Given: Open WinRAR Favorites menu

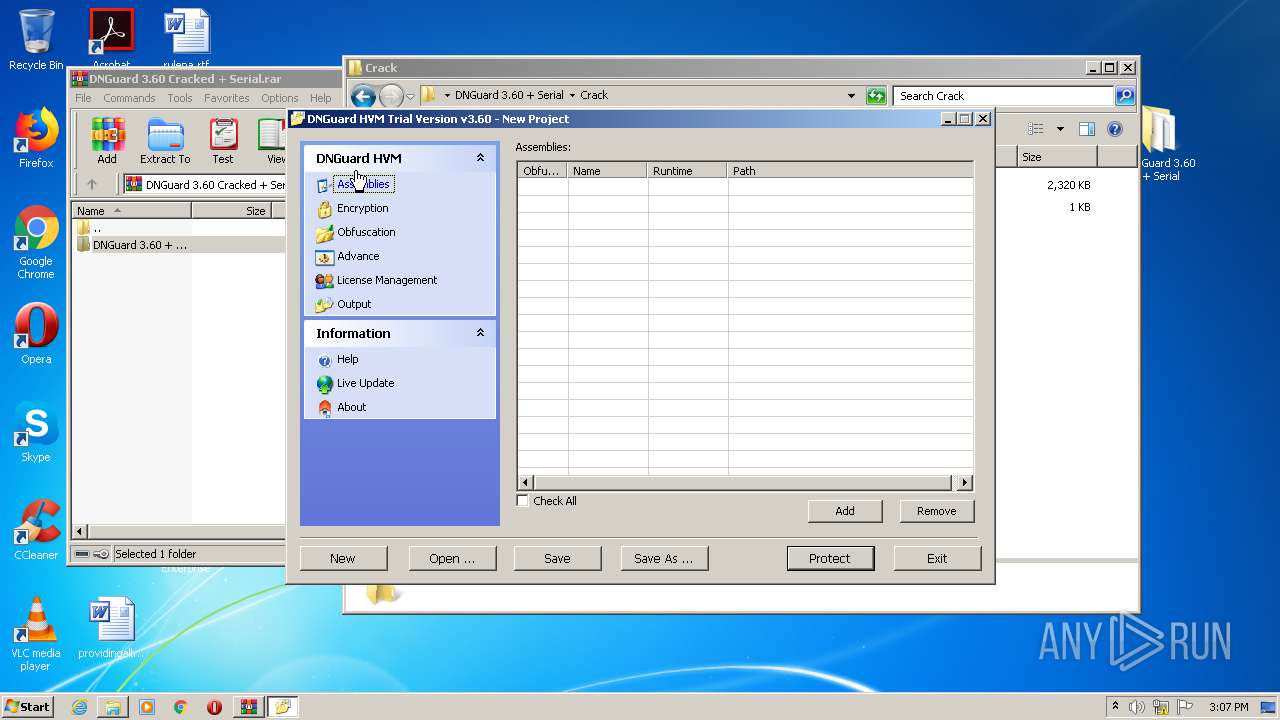Looking at the screenshot, I should 227,98.
